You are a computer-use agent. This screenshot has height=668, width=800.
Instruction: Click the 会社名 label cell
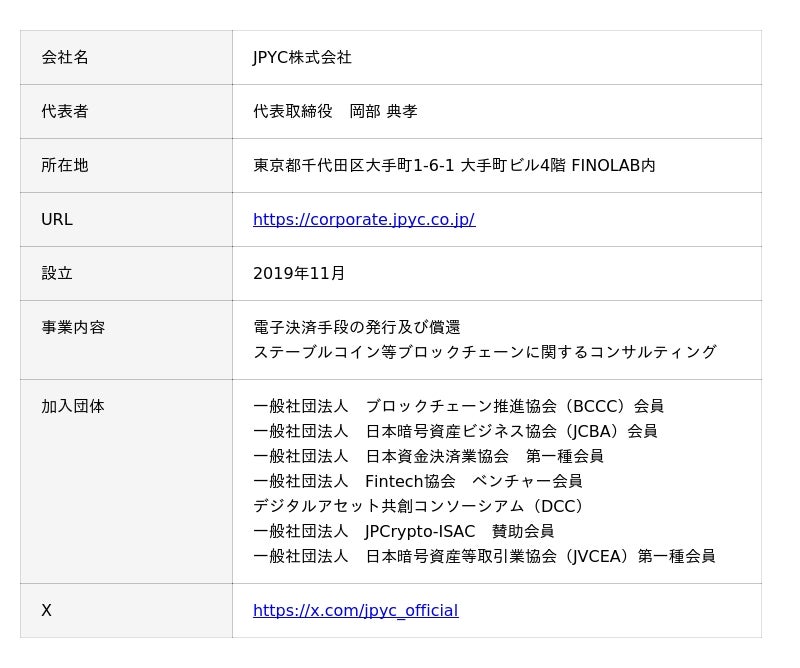(65, 58)
